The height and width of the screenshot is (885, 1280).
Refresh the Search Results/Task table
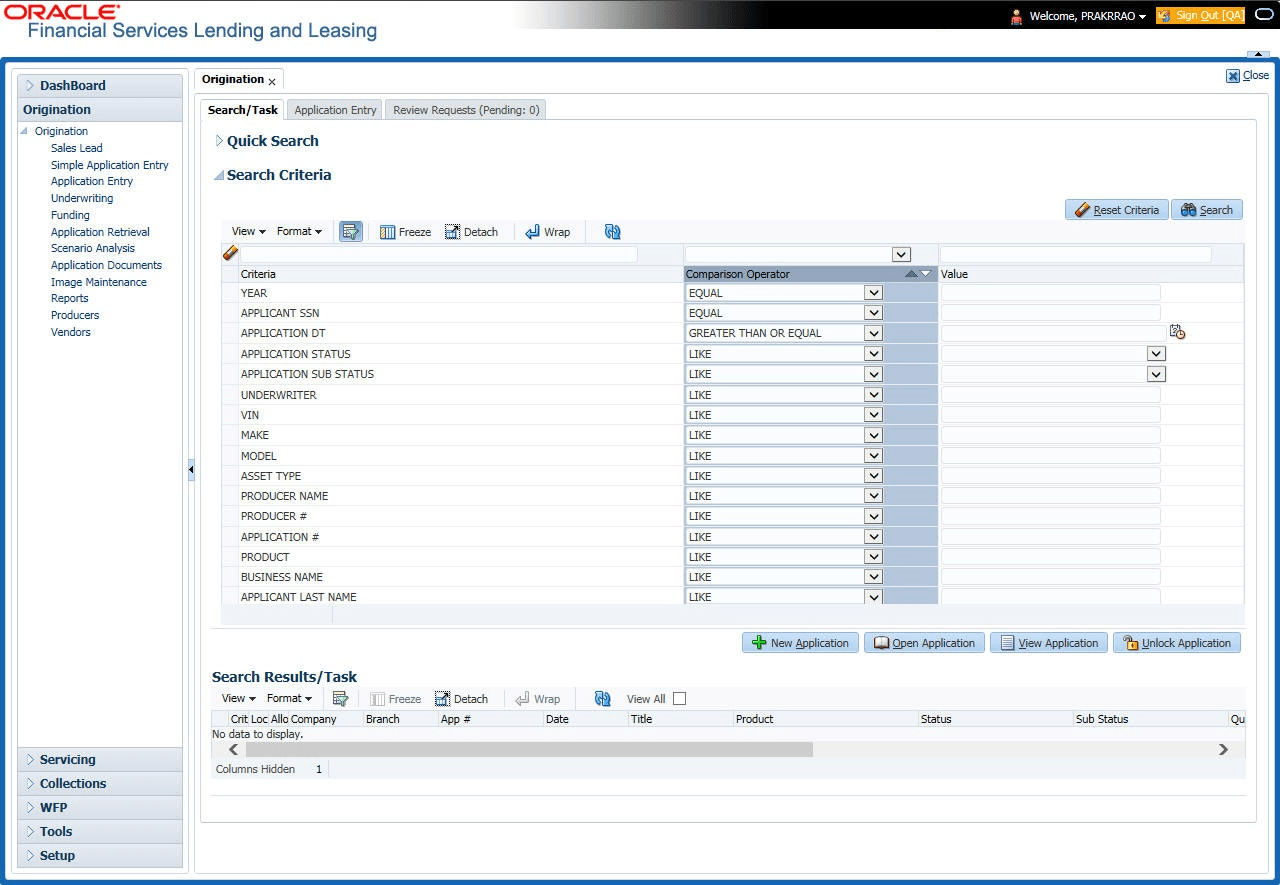tap(602, 699)
